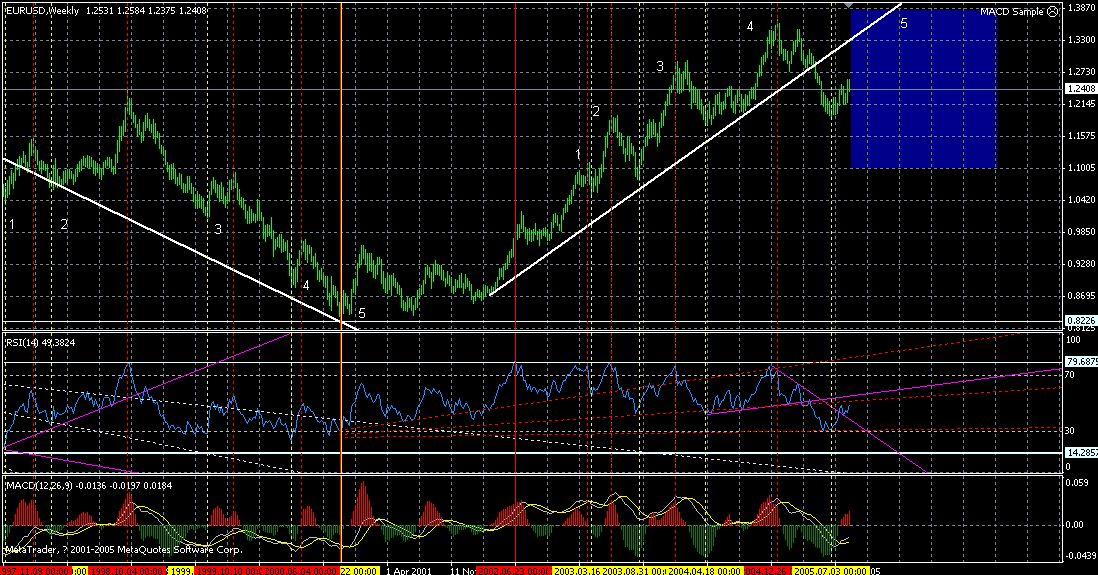Screen dimensions: 1098x575
Task: Click the RSI scale value 30
Action: coord(1070,431)
